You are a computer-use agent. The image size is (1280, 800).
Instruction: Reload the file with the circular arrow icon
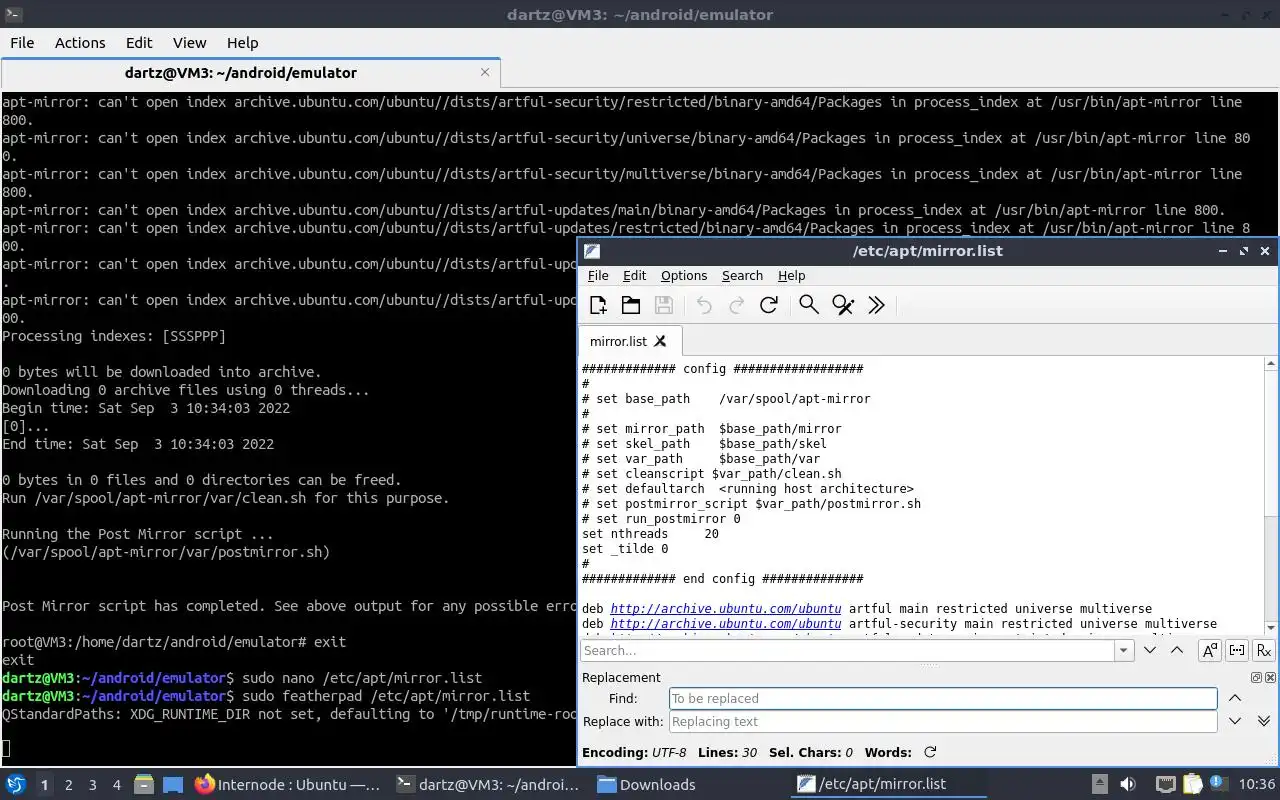click(x=769, y=305)
